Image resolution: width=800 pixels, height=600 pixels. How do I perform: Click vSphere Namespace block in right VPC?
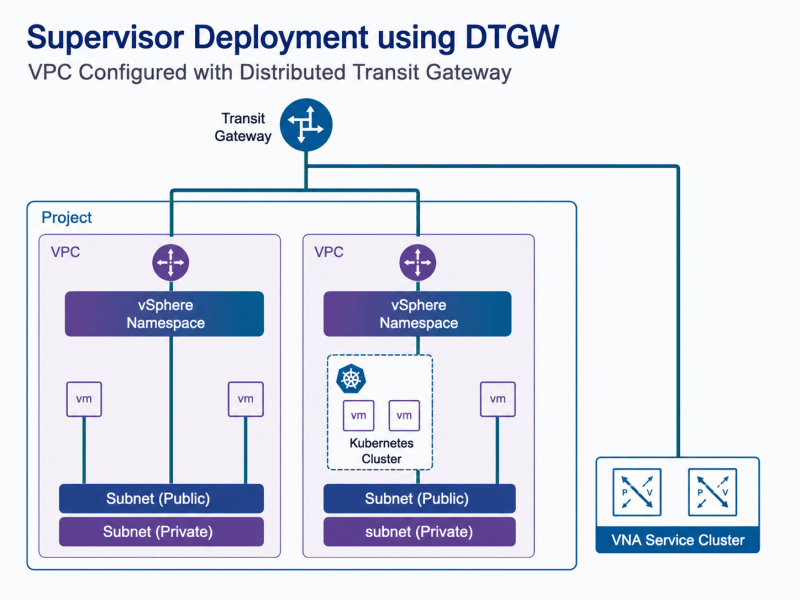(417, 314)
